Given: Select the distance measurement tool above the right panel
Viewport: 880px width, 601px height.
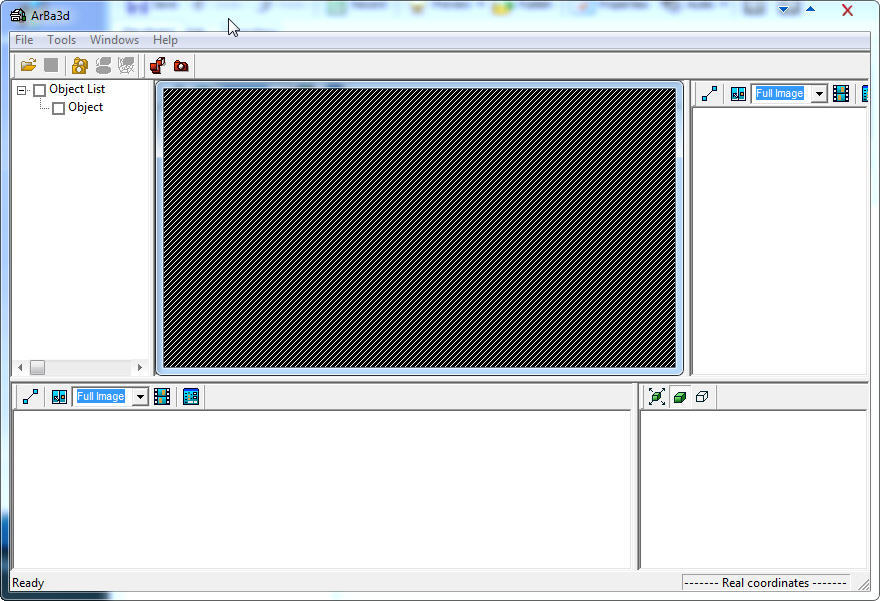Looking at the screenshot, I should pos(709,93).
